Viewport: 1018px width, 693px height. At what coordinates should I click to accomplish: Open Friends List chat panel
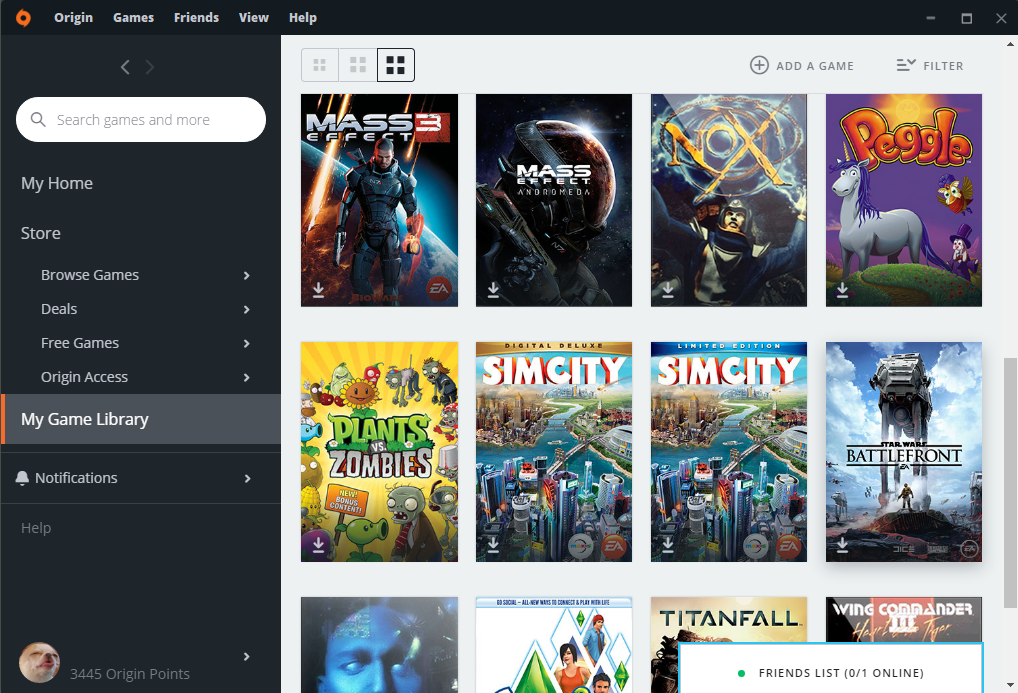click(x=831, y=669)
